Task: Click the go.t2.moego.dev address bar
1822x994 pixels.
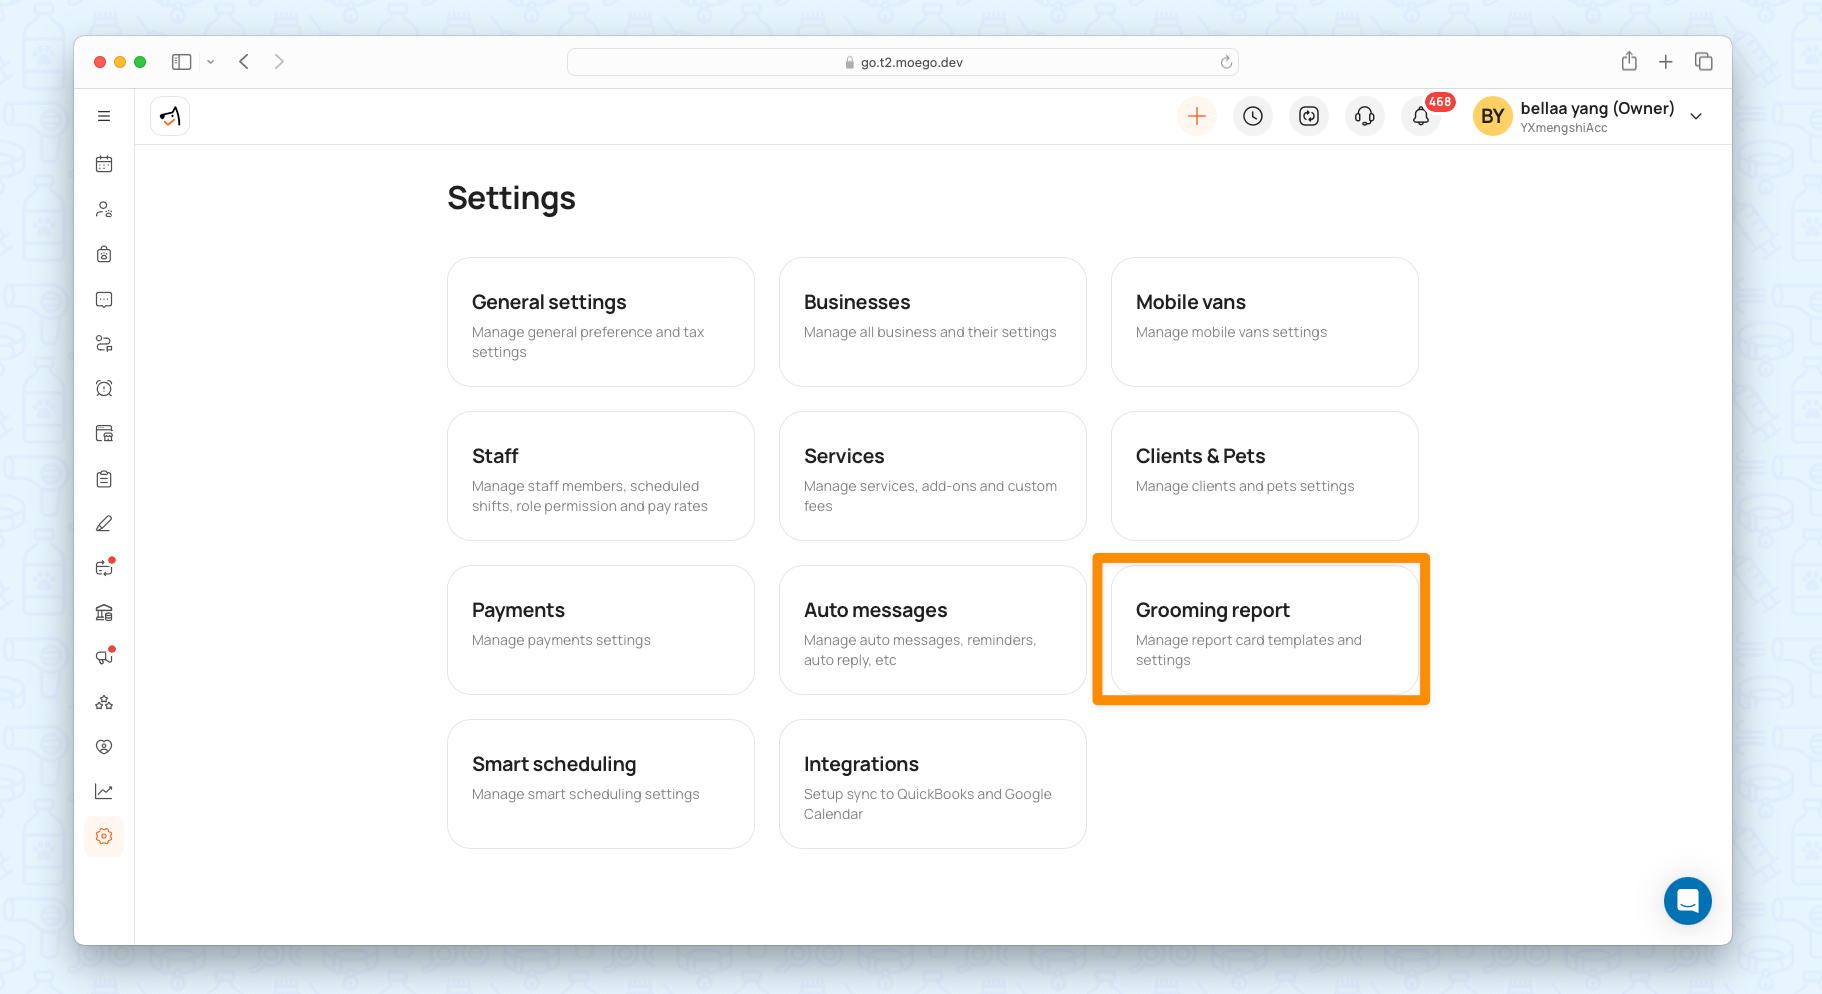Action: coord(902,62)
